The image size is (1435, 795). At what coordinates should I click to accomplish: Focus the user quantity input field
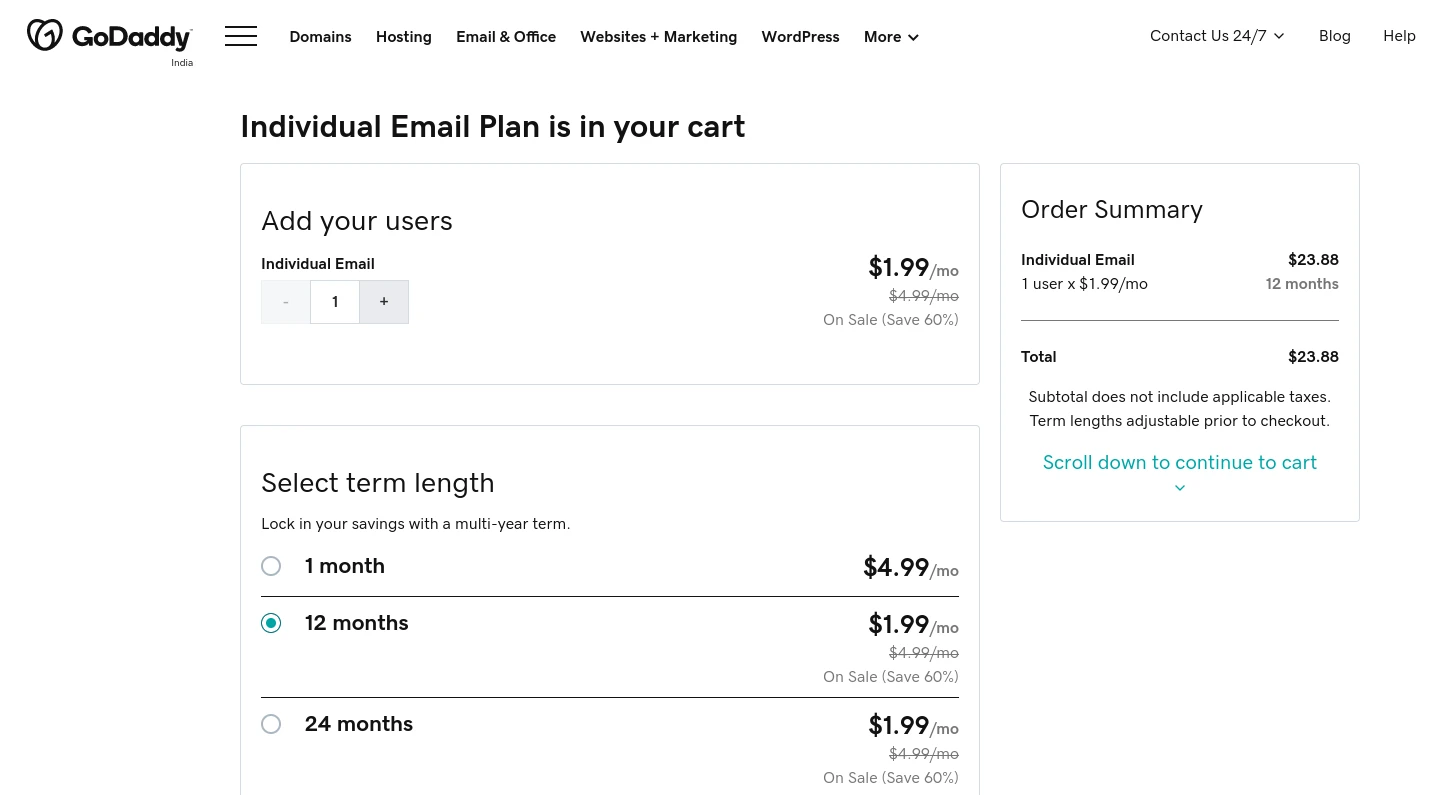335,302
